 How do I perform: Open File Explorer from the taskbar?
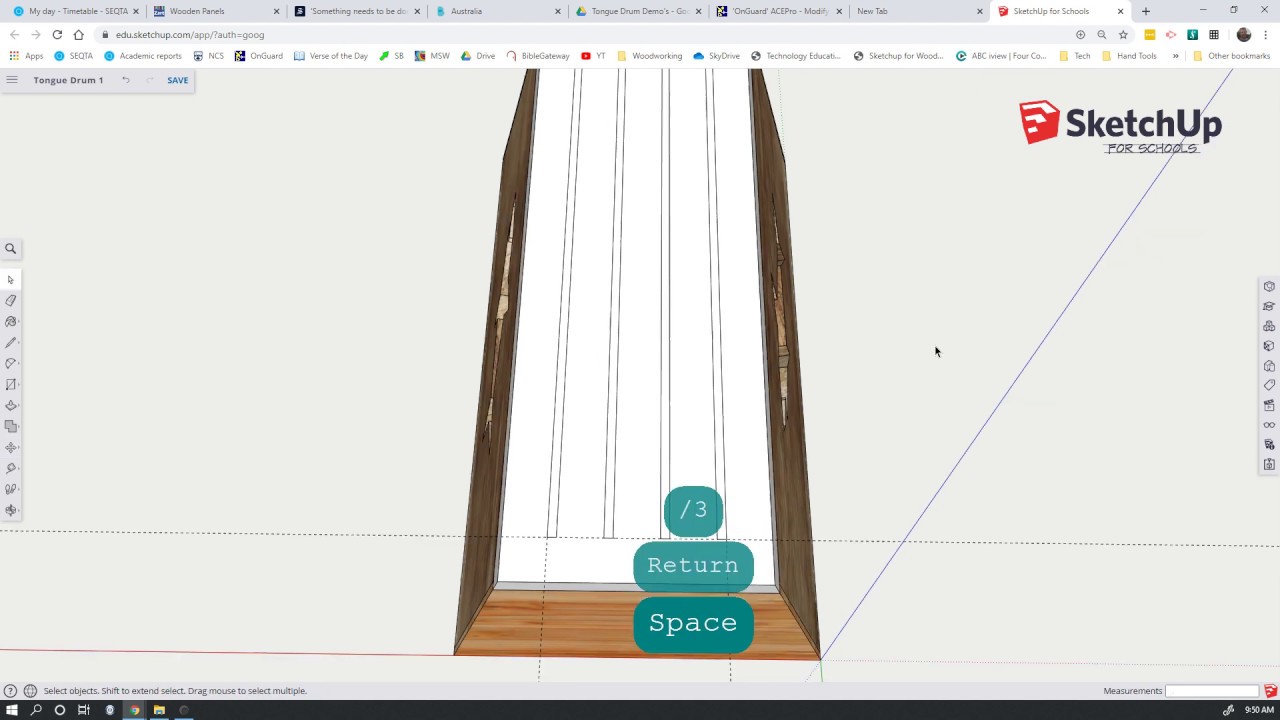pyautogui.click(x=159, y=710)
